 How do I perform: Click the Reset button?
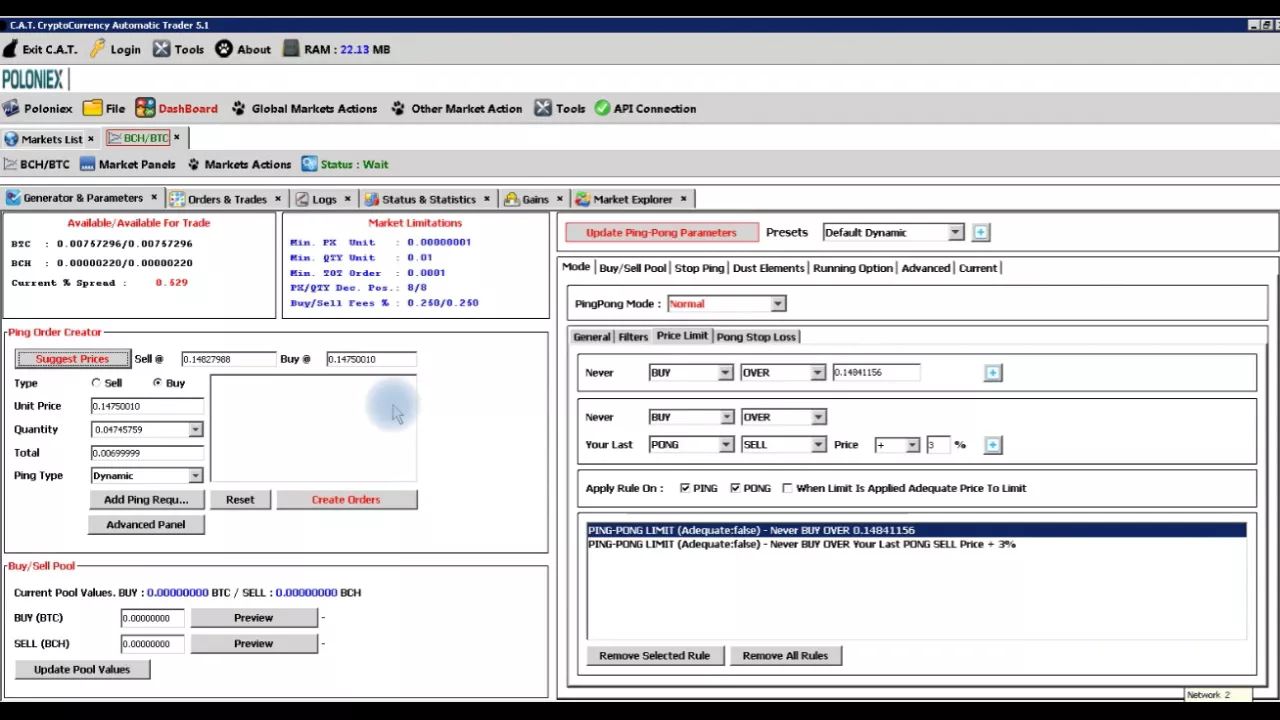(240, 500)
